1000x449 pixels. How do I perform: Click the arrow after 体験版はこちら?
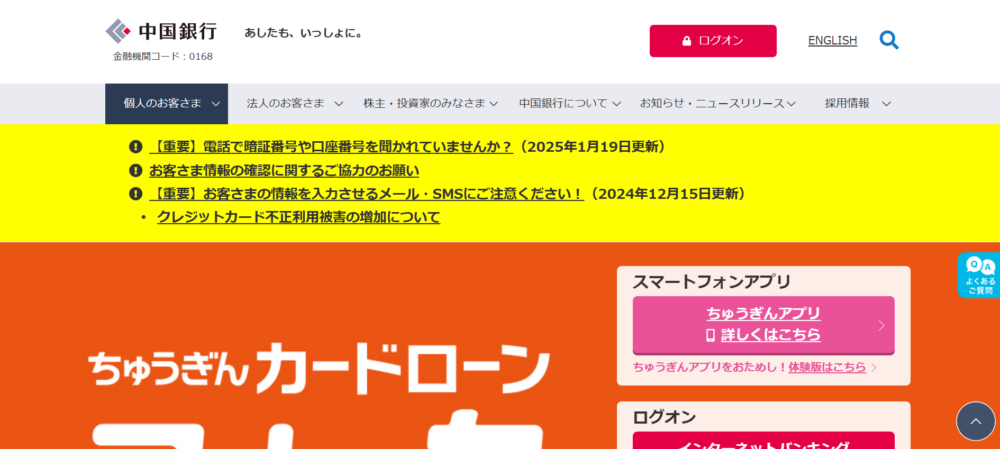(x=874, y=367)
